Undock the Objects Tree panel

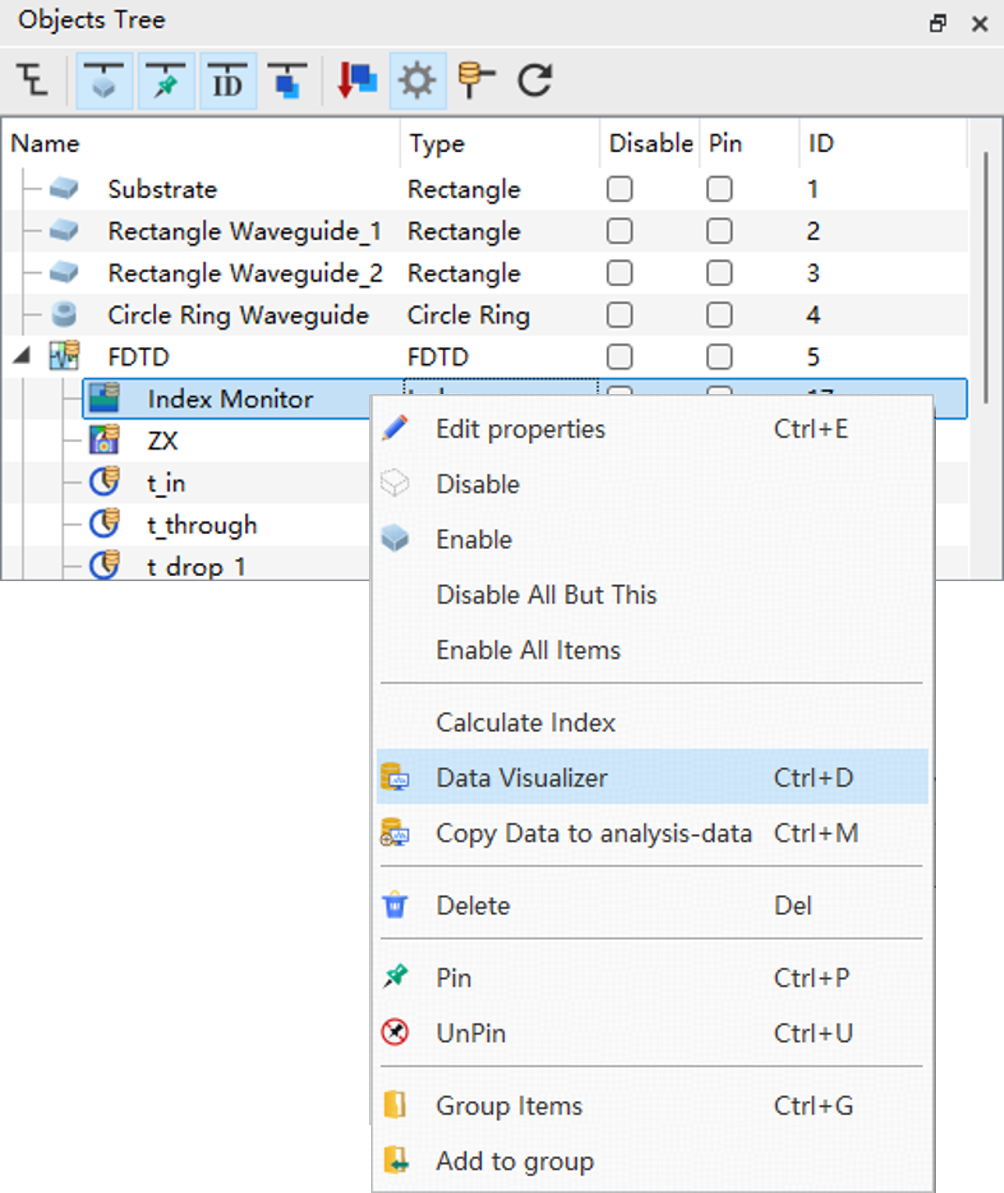pos(937,24)
